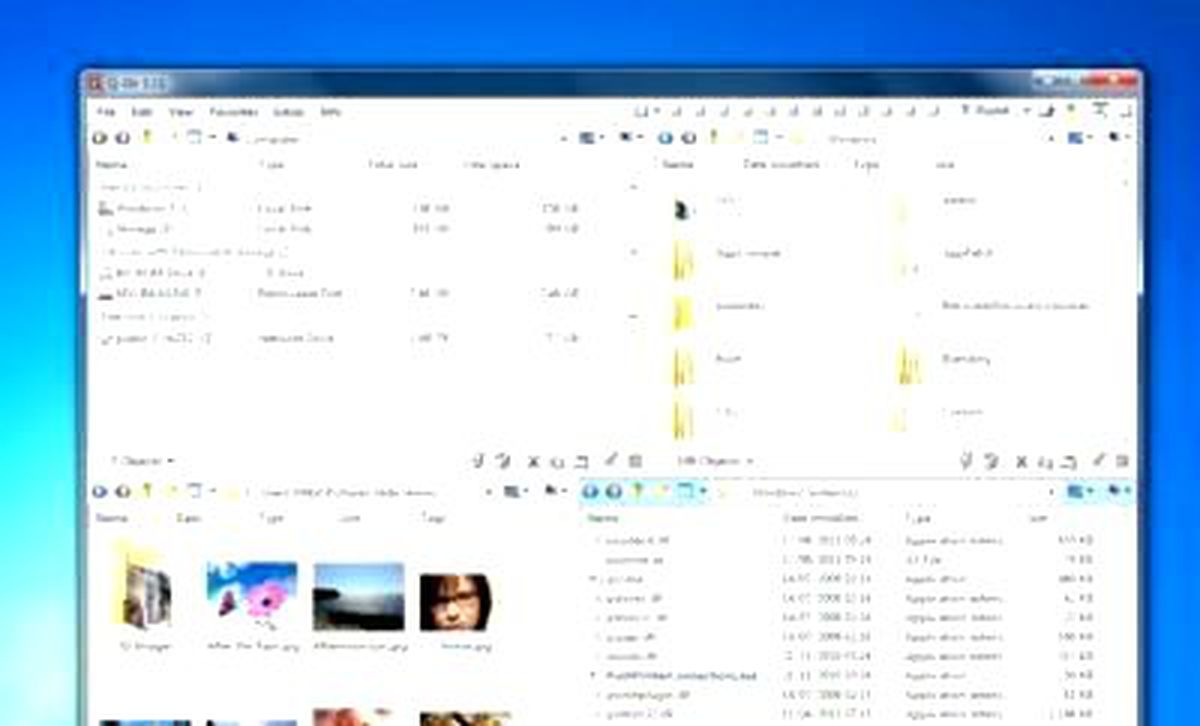
Task: Click delete X icon under top-right pane
Action: (x=1021, y=462)
